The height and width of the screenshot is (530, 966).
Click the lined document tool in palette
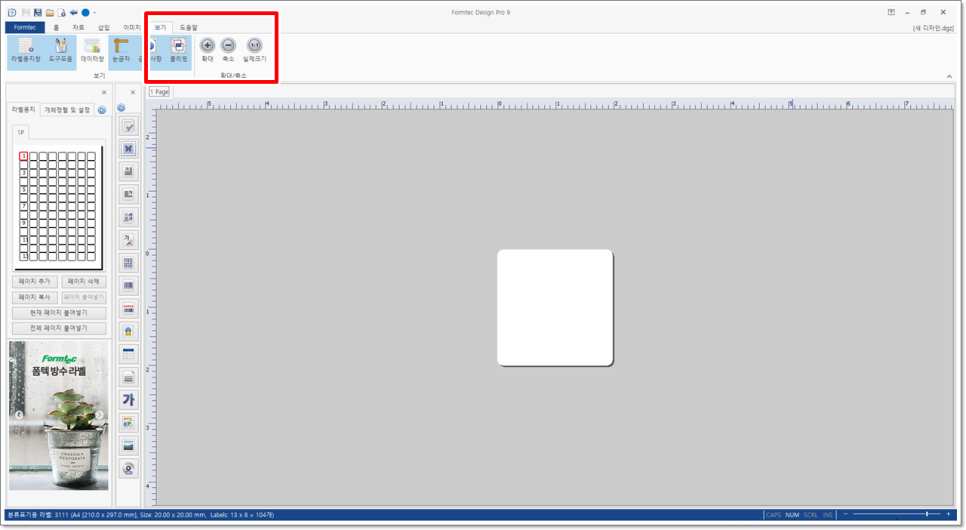click(x=128, y=377)
